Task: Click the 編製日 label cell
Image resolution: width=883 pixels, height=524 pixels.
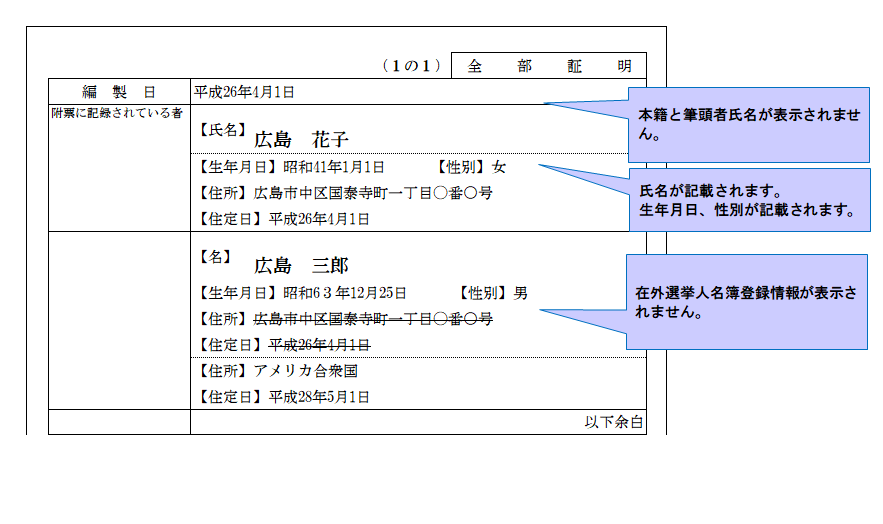Action: (119, 92)
